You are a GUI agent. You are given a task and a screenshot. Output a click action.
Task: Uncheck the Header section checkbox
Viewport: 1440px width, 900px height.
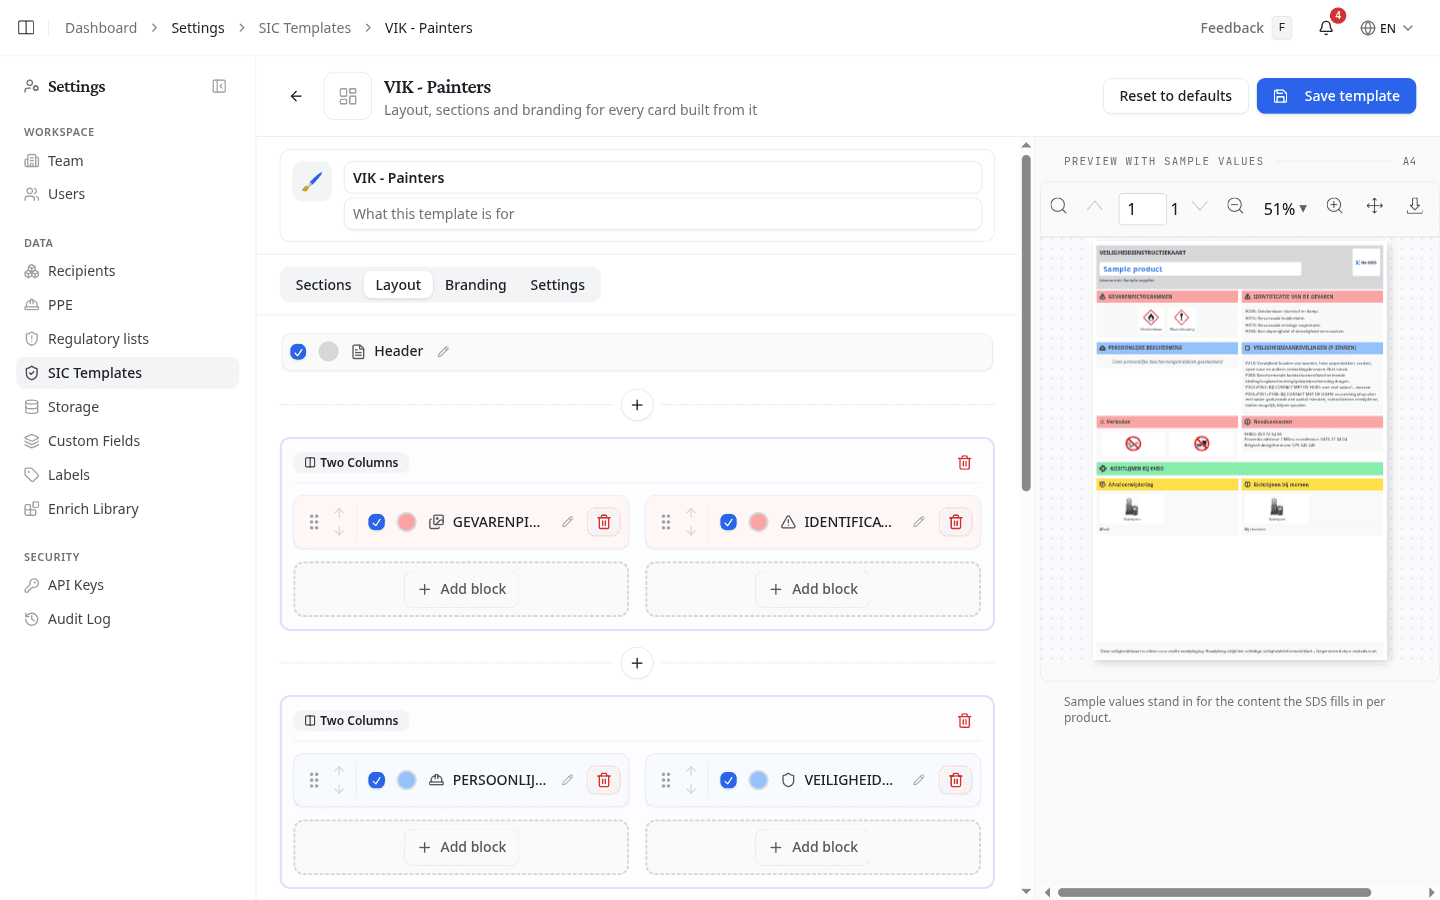coord(298,352)
